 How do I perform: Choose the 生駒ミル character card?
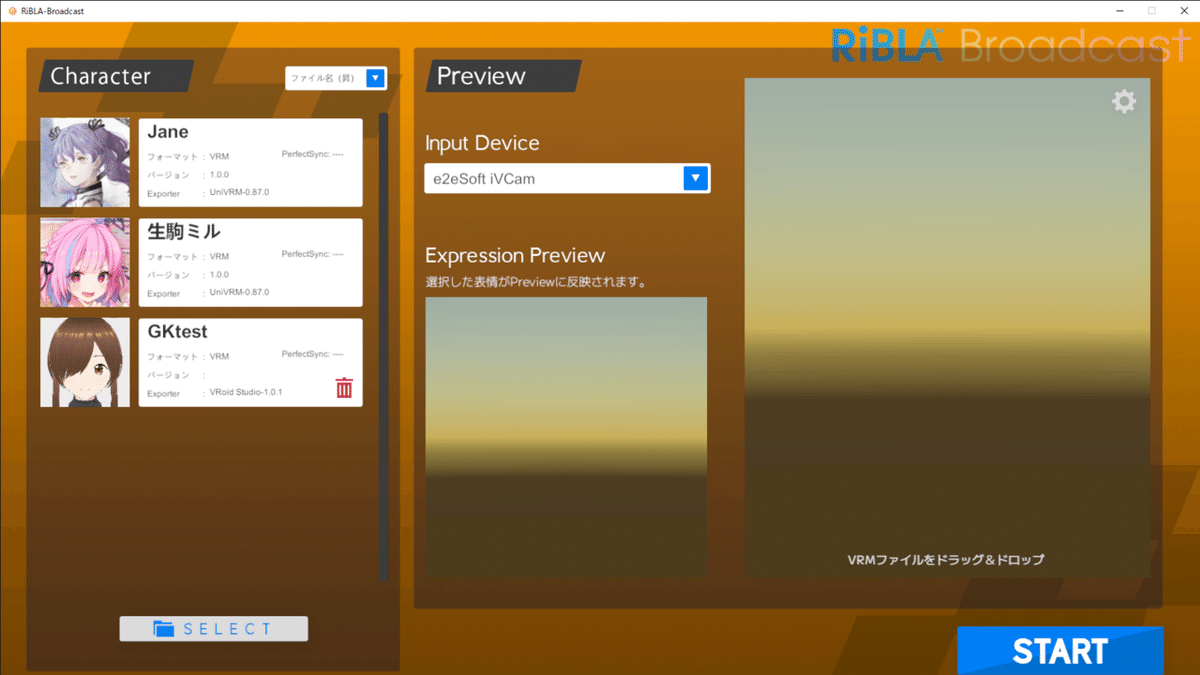pyautogui.click(x=250, y=262)
